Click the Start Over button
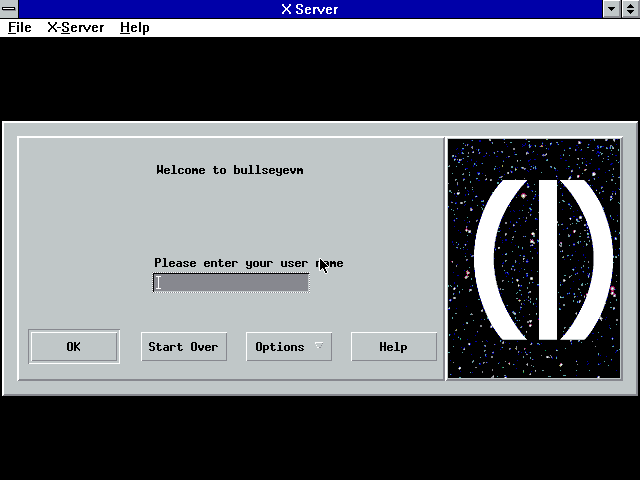The width and height of the screenshot is (640, 480). [184, 347]
